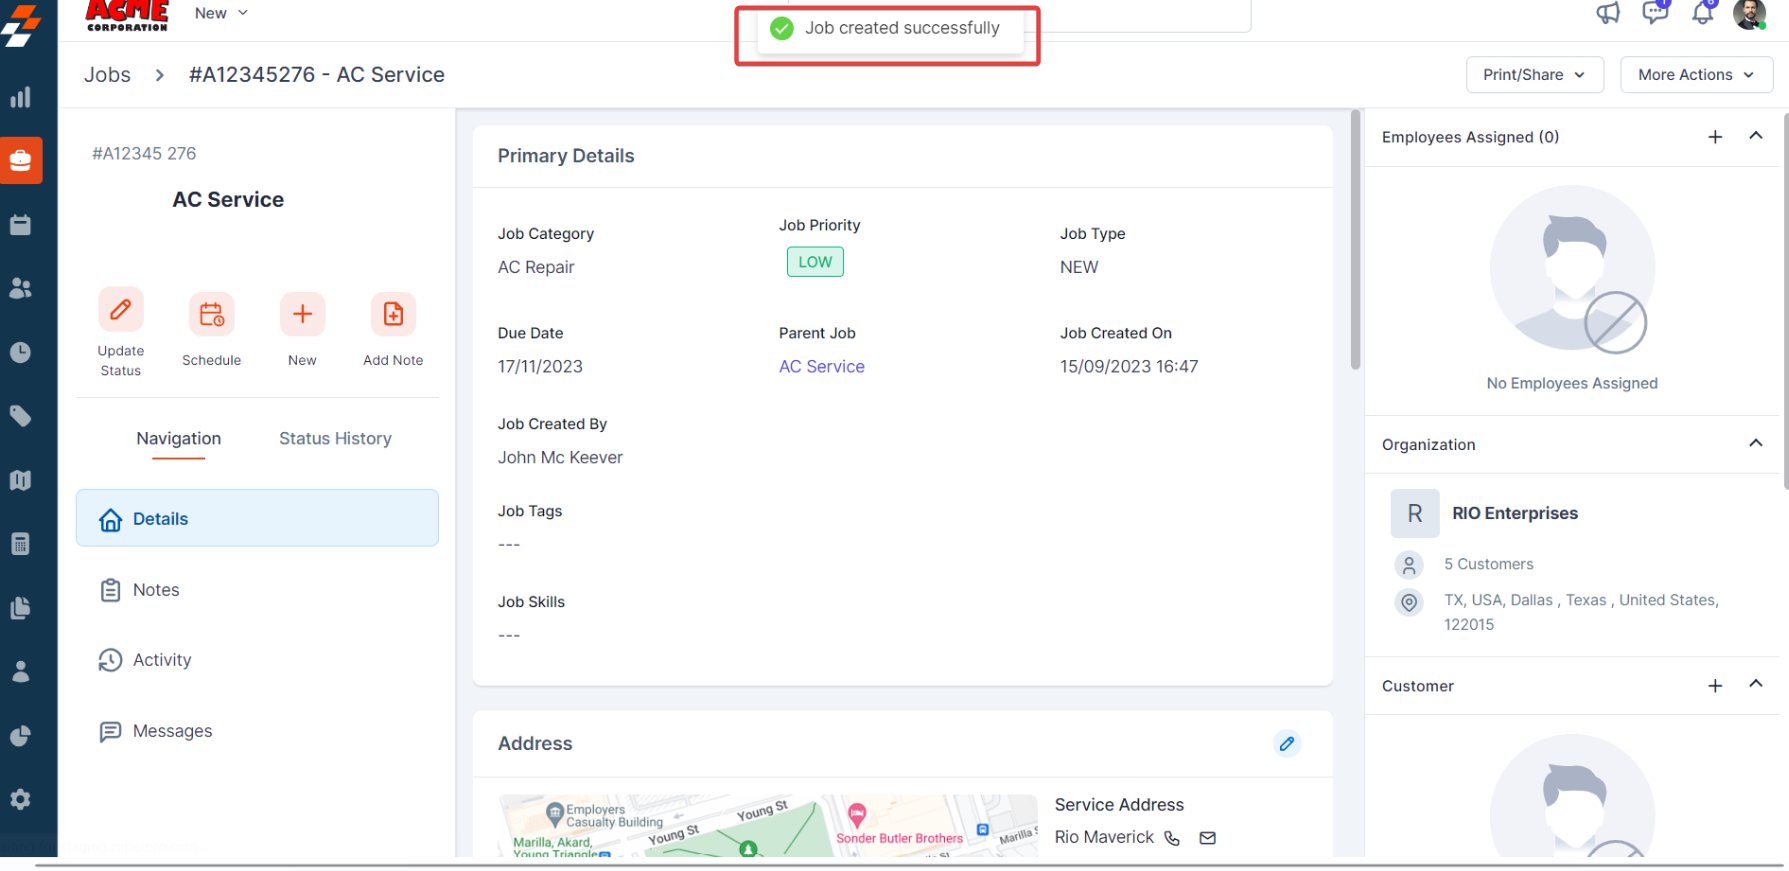The width and height of the screenshot is (1789, 871).
Task: Go back to Jobs via the breadcrumb
Action: [107, 75]
